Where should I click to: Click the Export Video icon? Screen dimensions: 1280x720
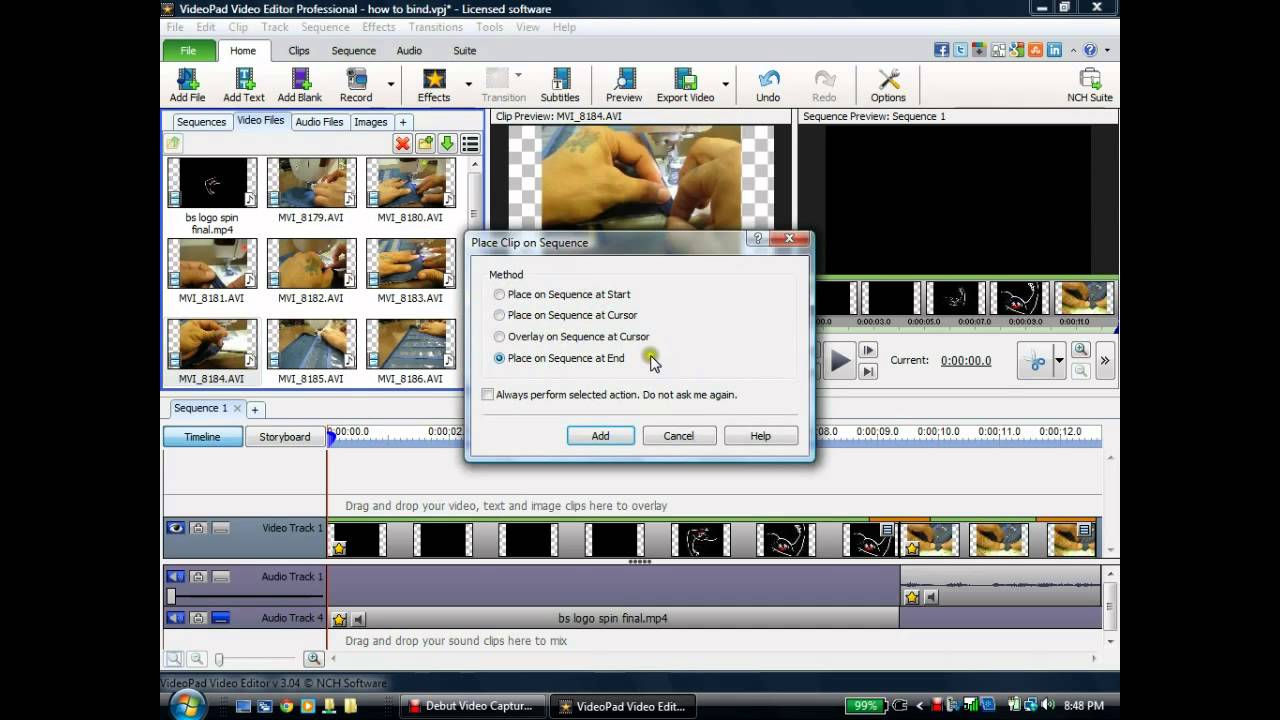pyautogui.click(x=685, y=80)
